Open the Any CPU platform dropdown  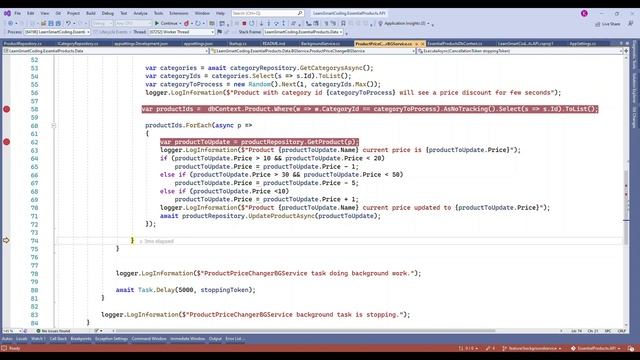click(133, 23)
